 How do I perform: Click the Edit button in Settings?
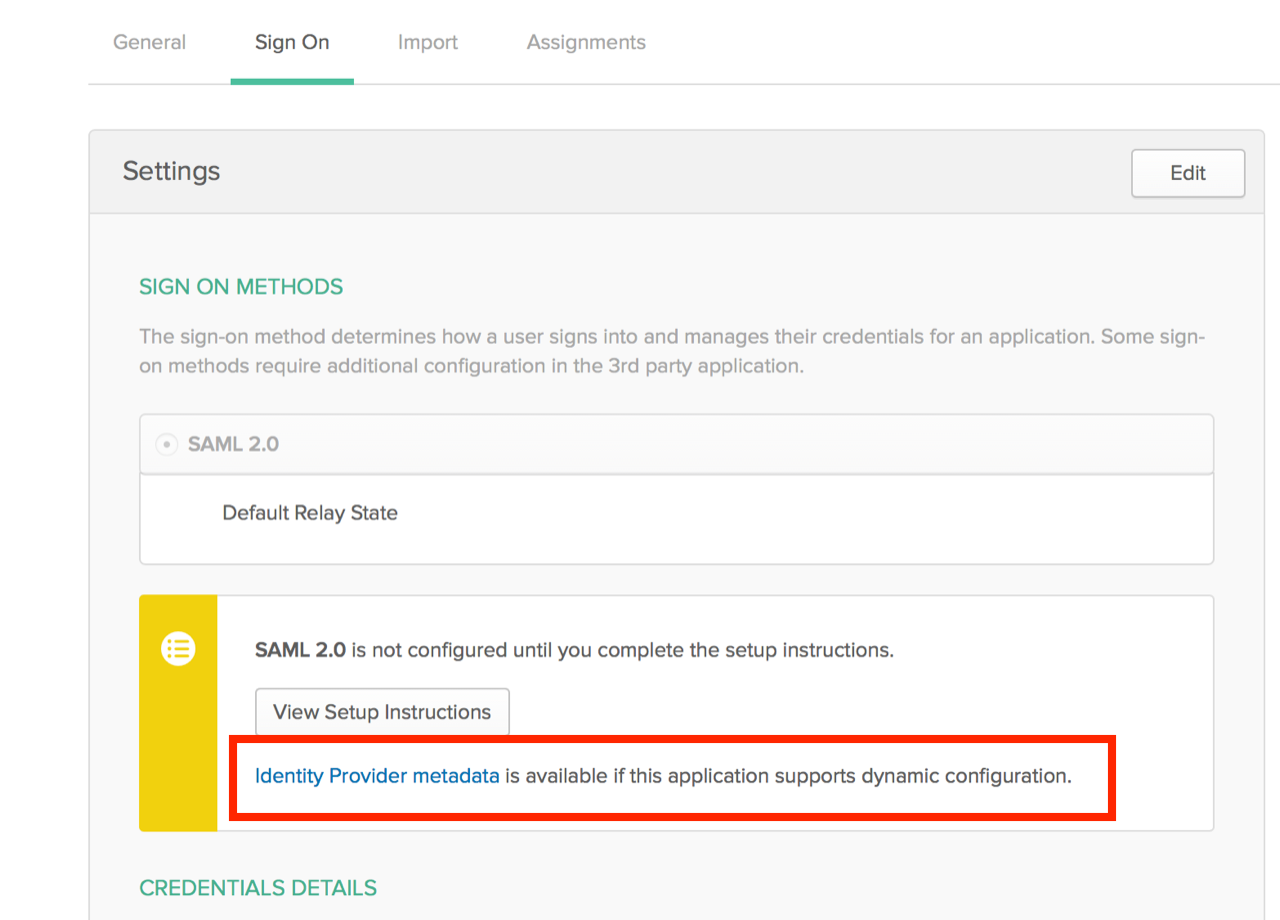(x=1188, y=173)
